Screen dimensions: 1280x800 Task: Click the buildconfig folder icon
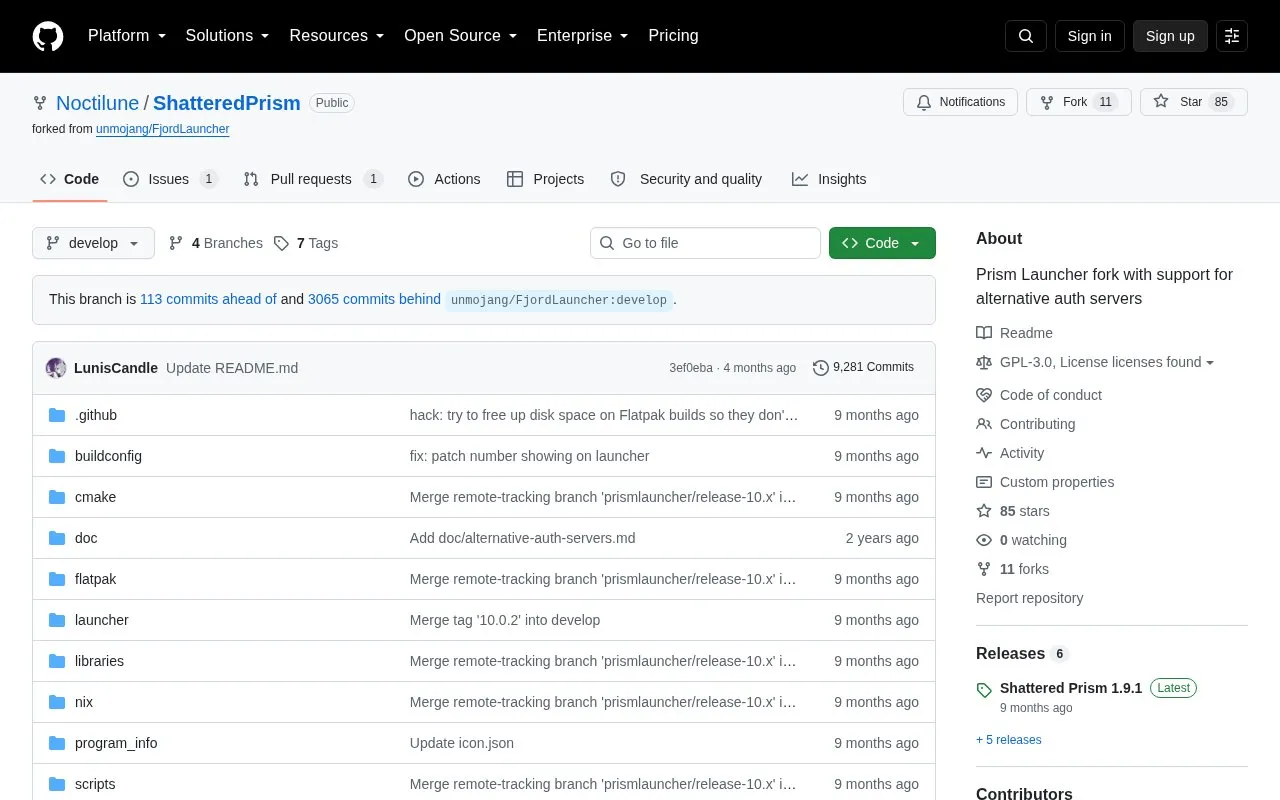57,456
